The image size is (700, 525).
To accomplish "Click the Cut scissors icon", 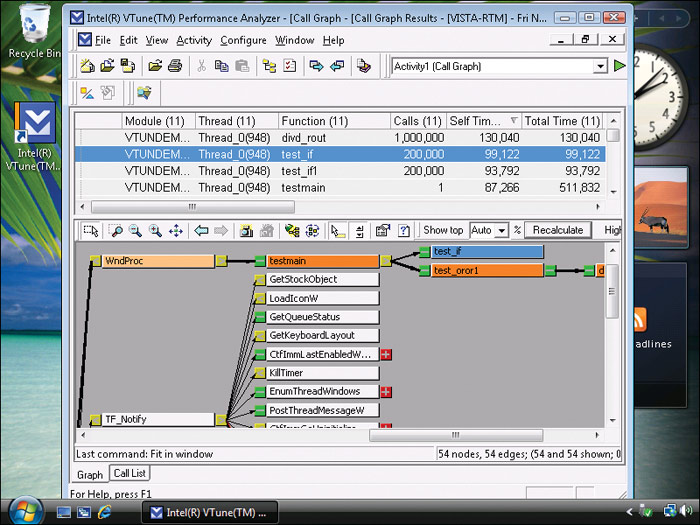I will pos(201,66).
